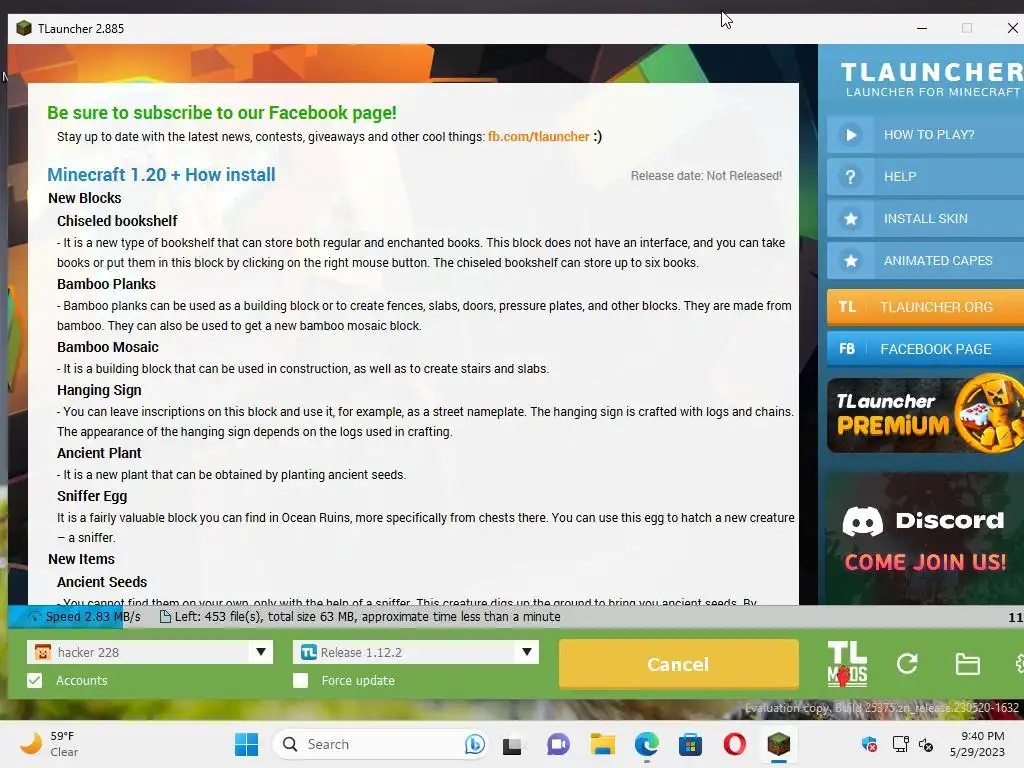This screenshot has height=768, width=1024.
Task: Click the play icon beside How to Play
Action: pyautogui.click(x=850, y=135)
